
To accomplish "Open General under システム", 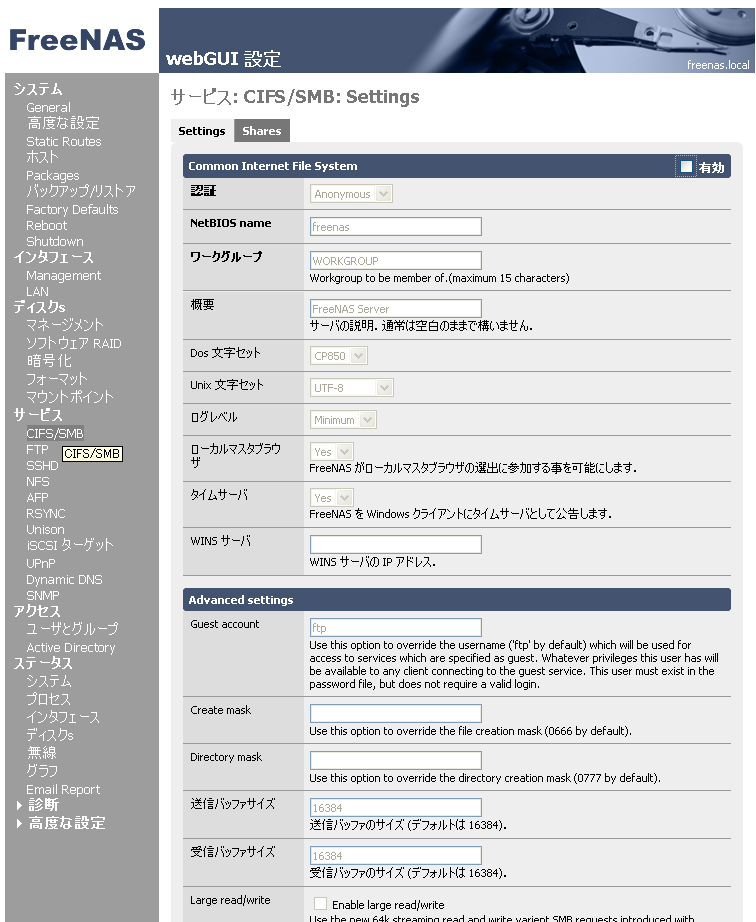I will [x=48, y=108].
